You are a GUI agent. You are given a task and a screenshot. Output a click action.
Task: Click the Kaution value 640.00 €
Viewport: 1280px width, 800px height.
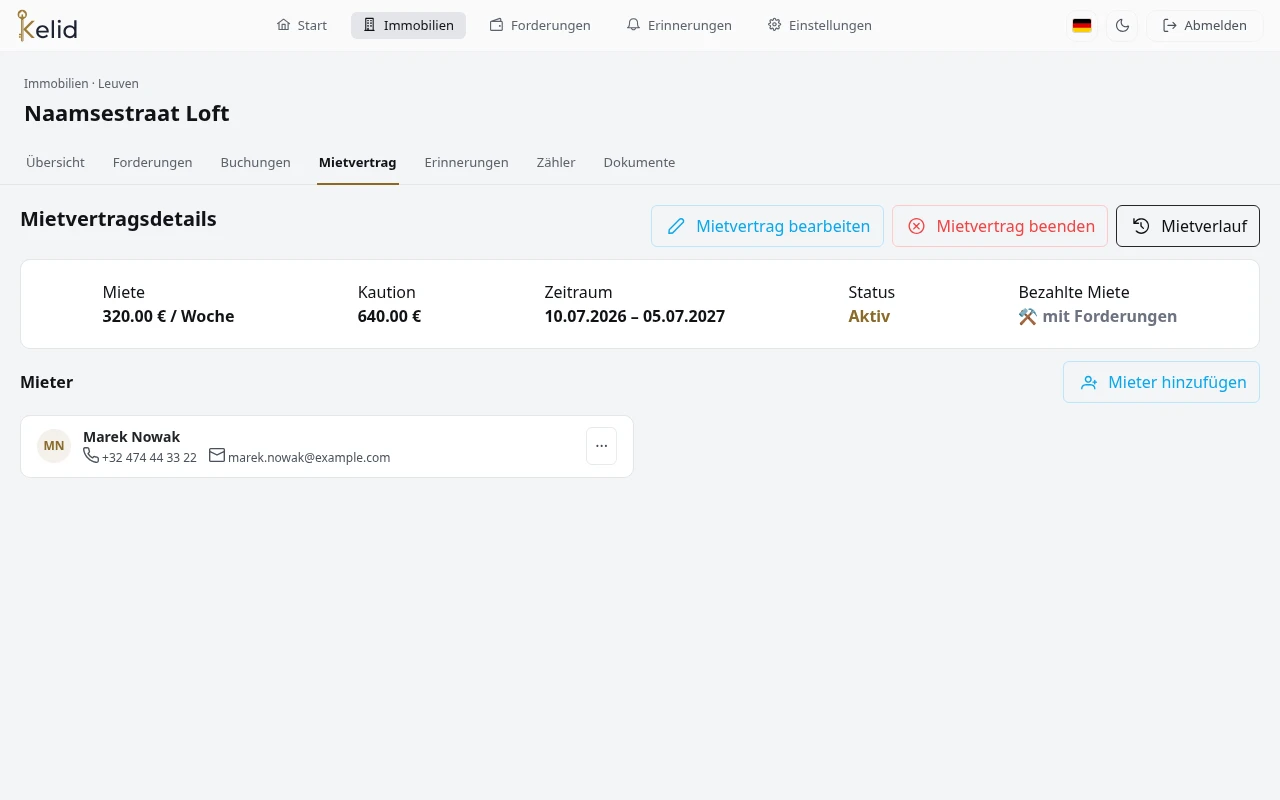click(389, 317)
